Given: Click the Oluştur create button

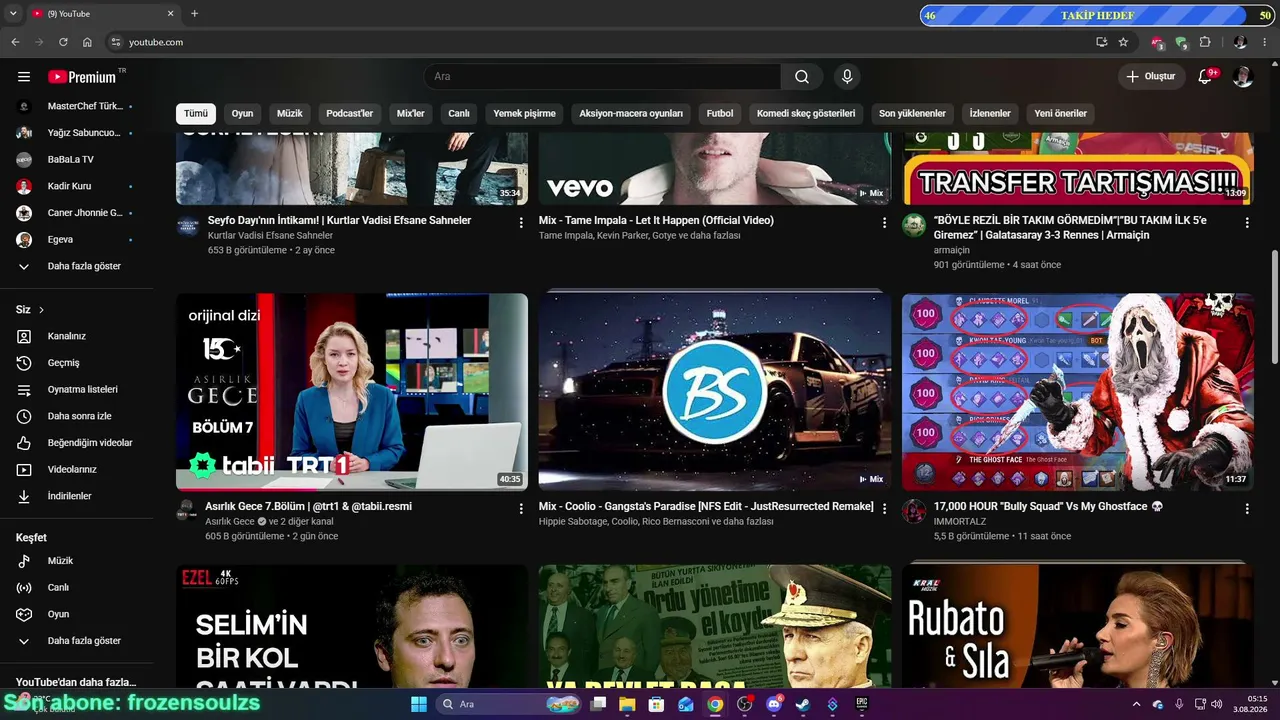Looking at the screenshot, I should click(x=1151, y=77).
